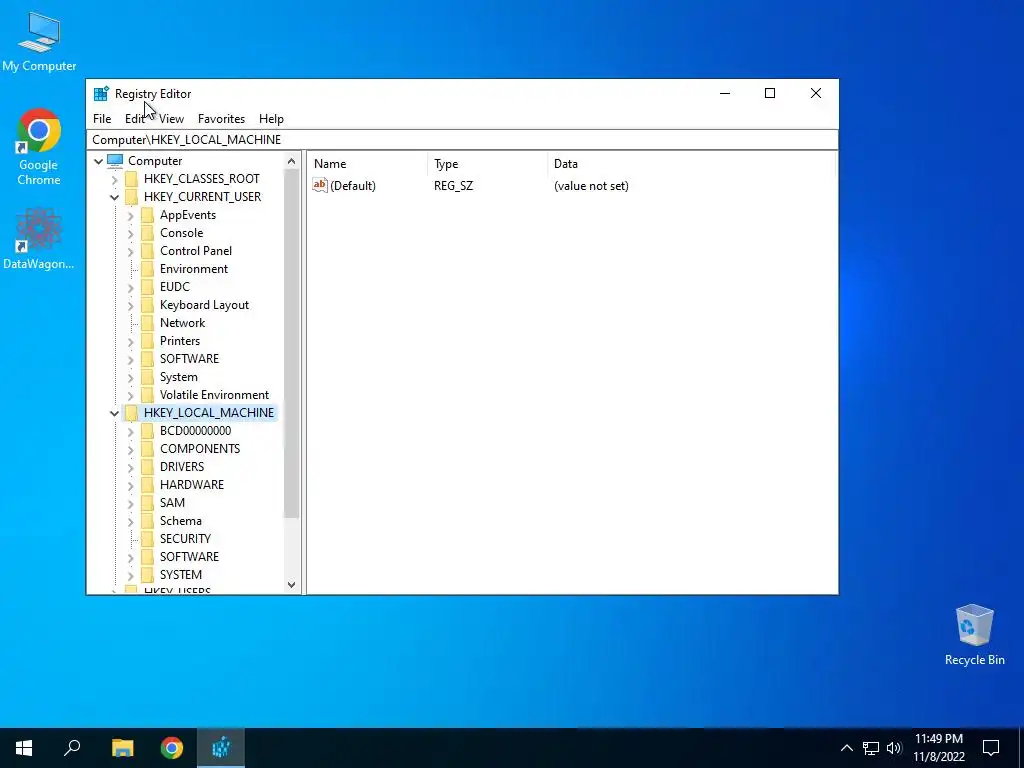Open the My Computer desktop icon
The height and width of the screenshot is (768, 1024).
coord(39,42)
